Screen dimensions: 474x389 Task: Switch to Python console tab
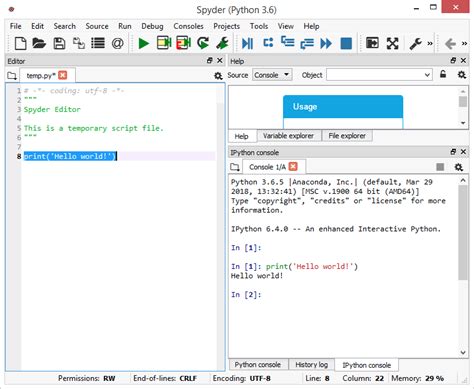tap(257, 365)
